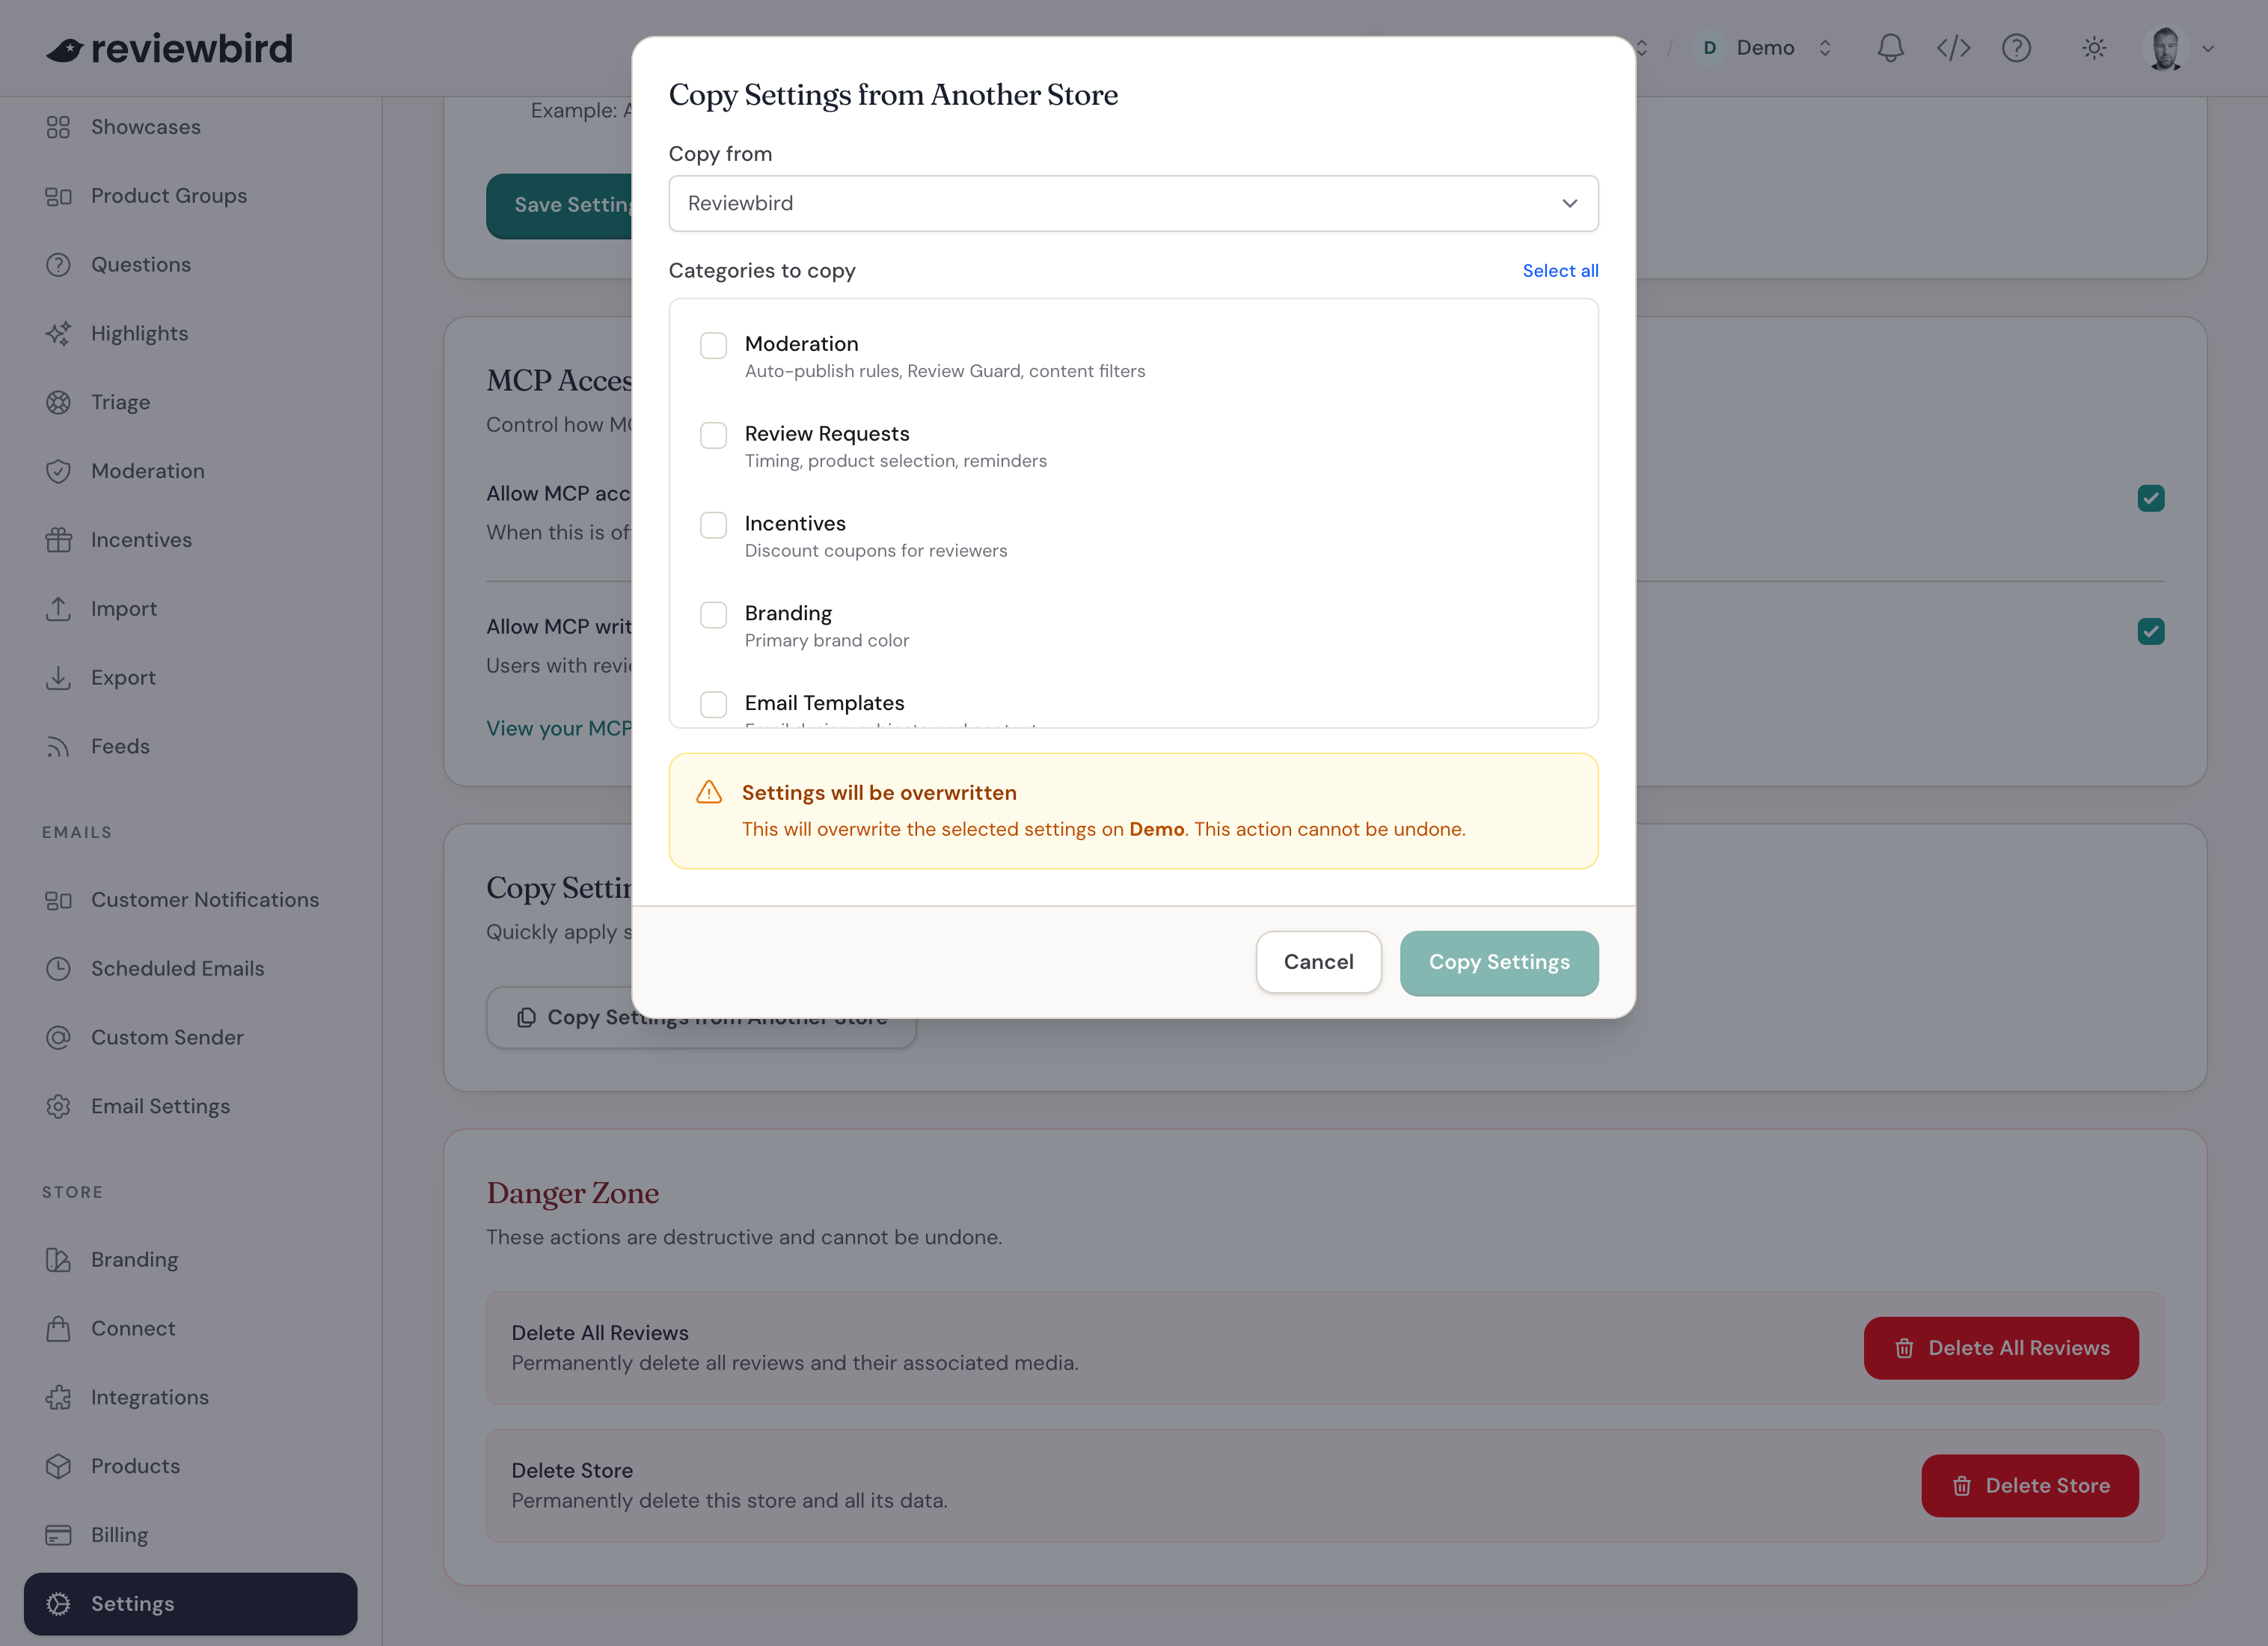
Task: Open the Copy from Reviewbird dropdown
Action: pyautogui.click(x=1133, y=203)
